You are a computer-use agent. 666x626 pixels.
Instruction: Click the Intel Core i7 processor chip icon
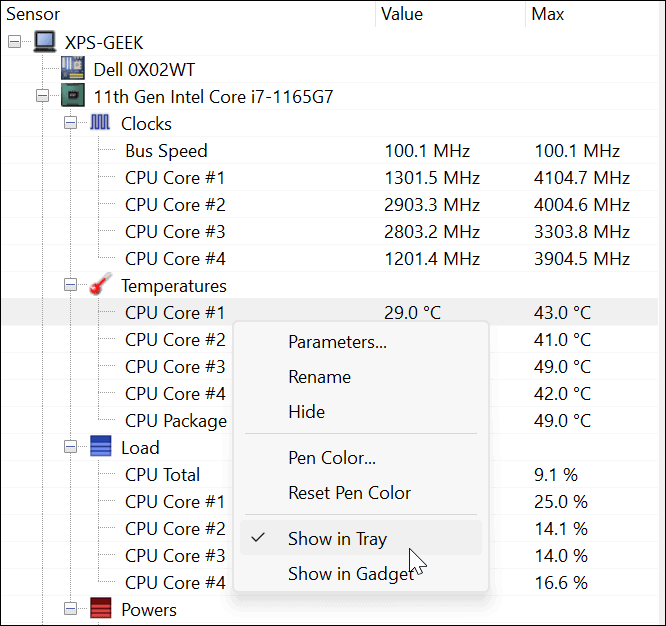[72, 97]
